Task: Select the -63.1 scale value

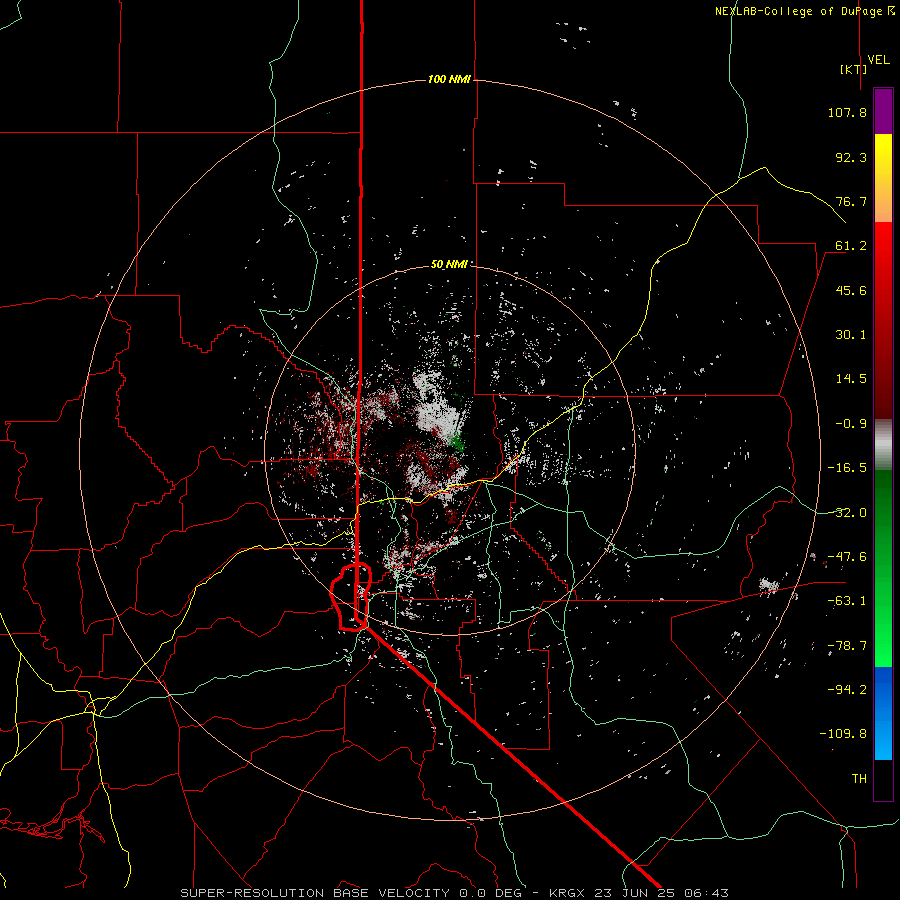Action: (847, 601)
